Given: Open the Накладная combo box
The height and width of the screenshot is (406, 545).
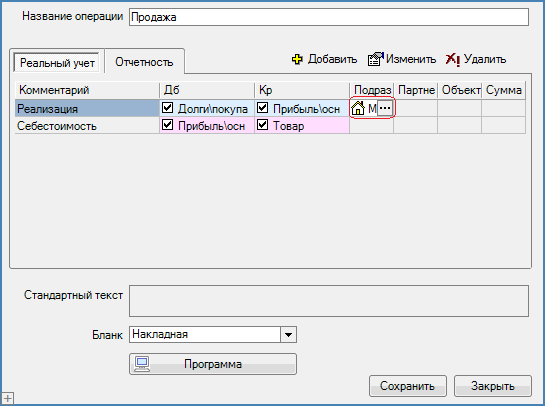Looking at the screenshot, I should click(213, 335).
